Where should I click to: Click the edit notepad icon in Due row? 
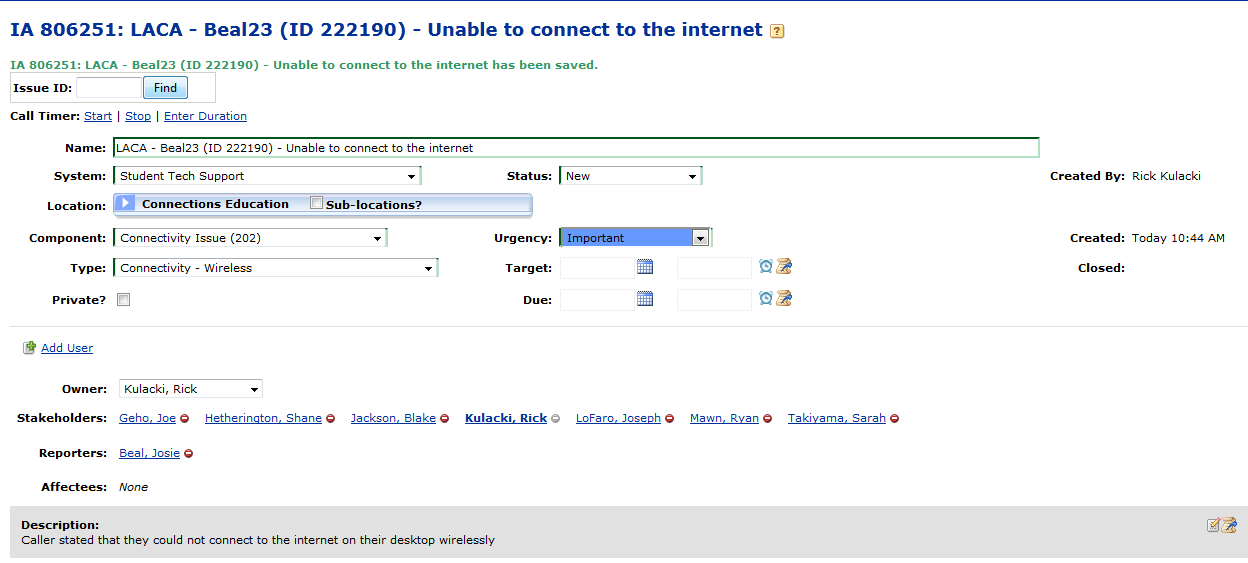coord(784,298)
